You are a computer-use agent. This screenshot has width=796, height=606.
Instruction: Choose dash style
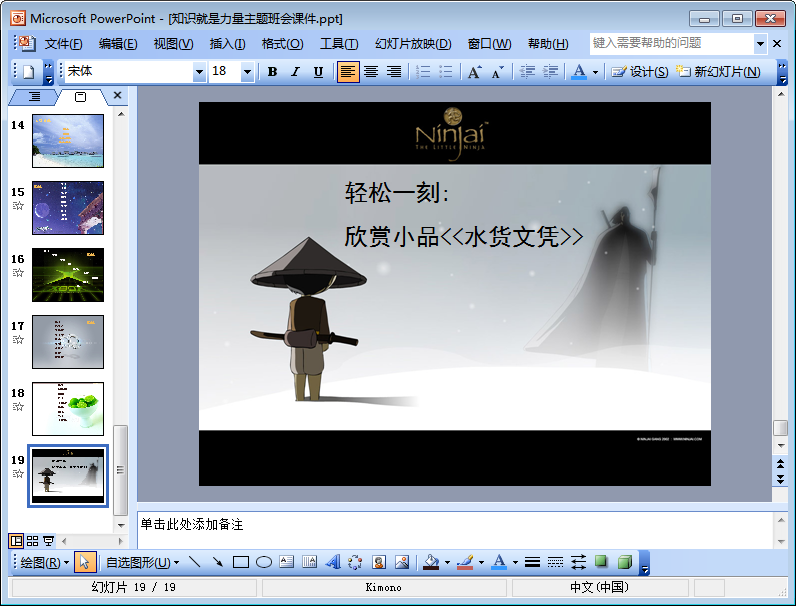click(x=555, y=562)
